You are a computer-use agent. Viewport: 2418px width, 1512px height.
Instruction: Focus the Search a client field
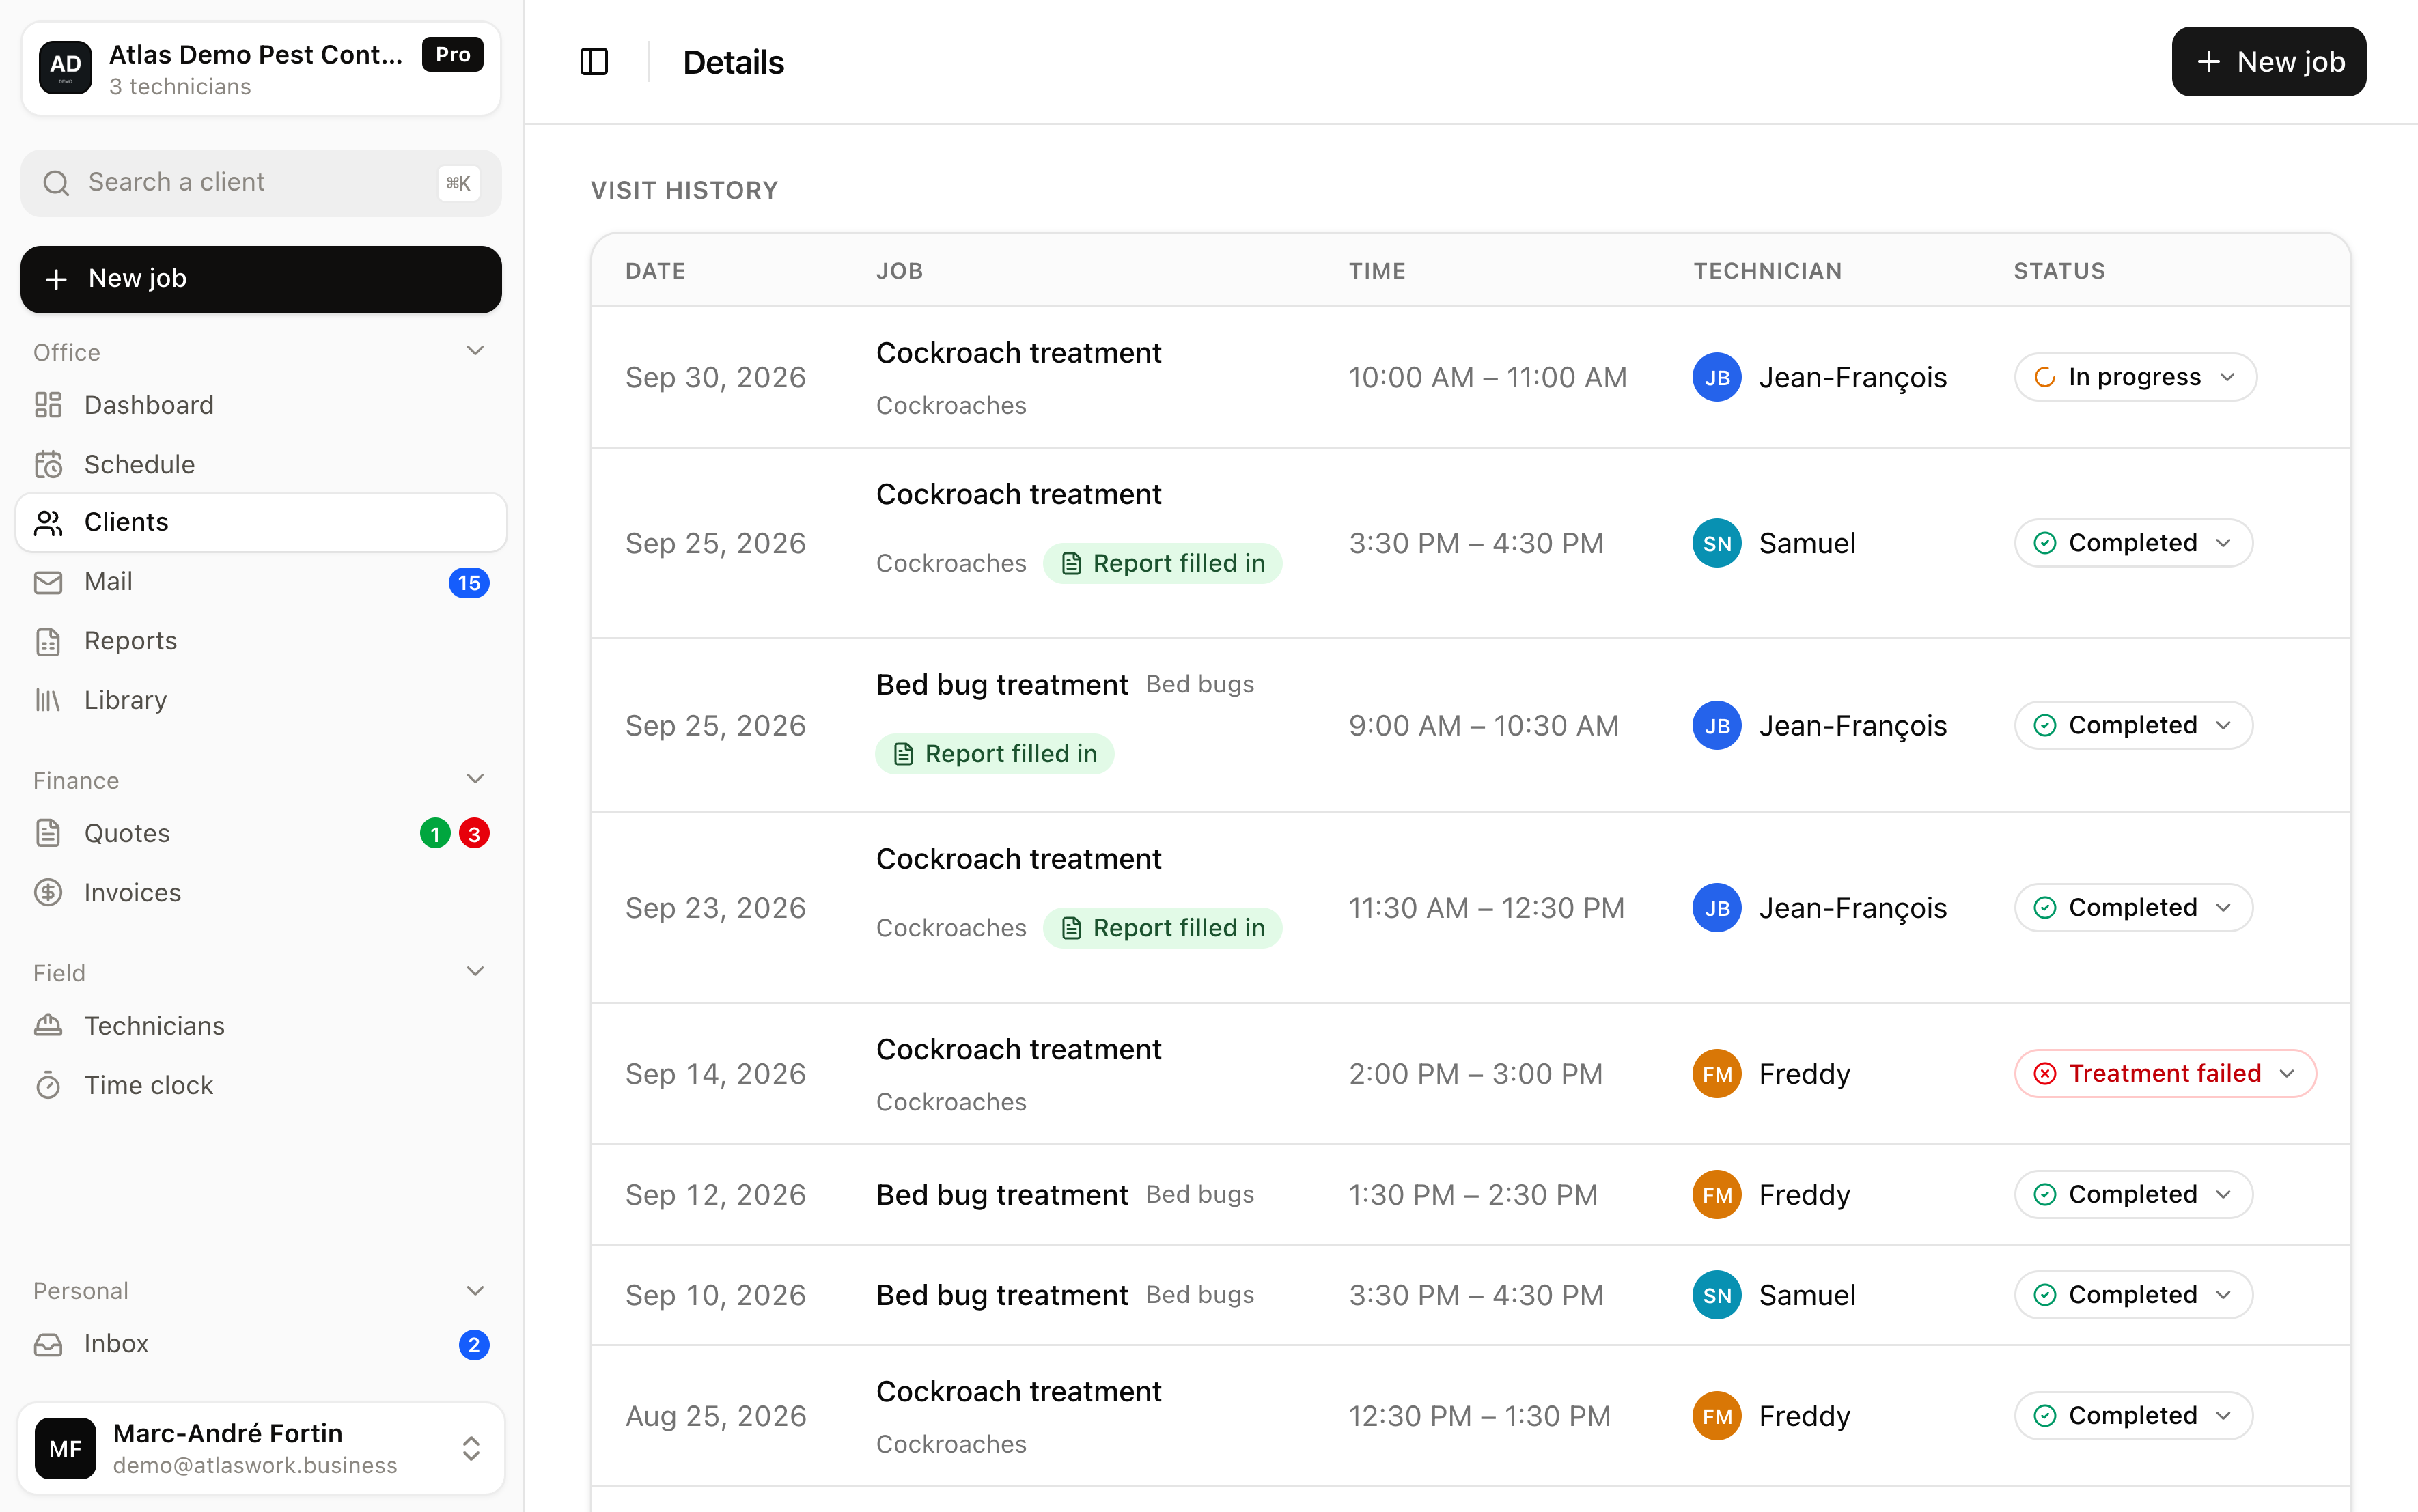click(x=261, y=183)
